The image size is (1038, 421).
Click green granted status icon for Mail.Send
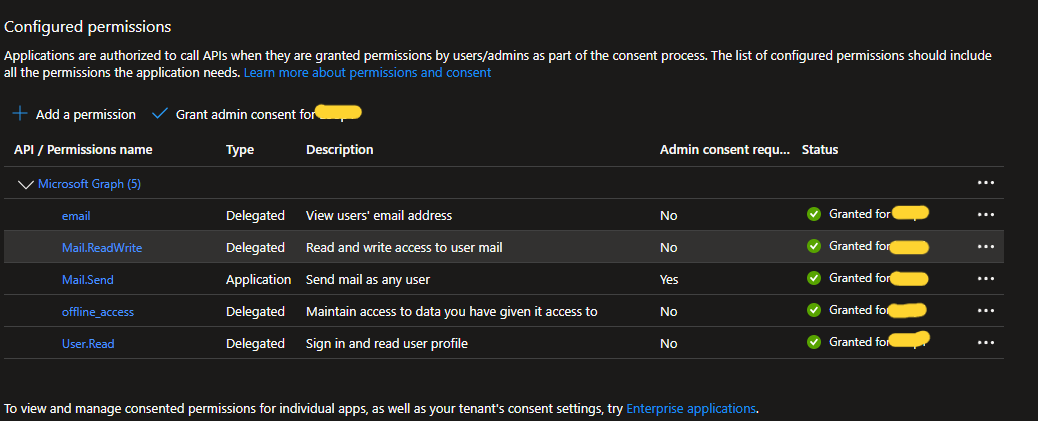pos(814,278)
